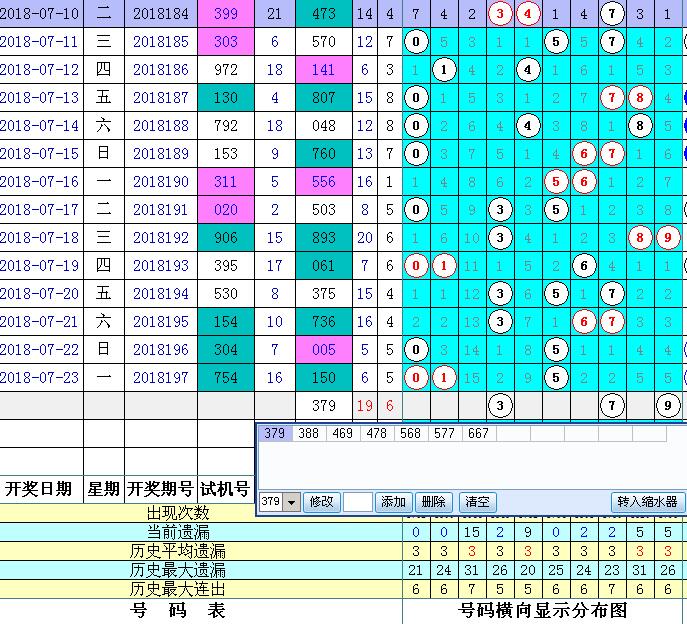Select 388 in the number list
The width and height of the screenshot is (687, 624).
tap(308, 433)
